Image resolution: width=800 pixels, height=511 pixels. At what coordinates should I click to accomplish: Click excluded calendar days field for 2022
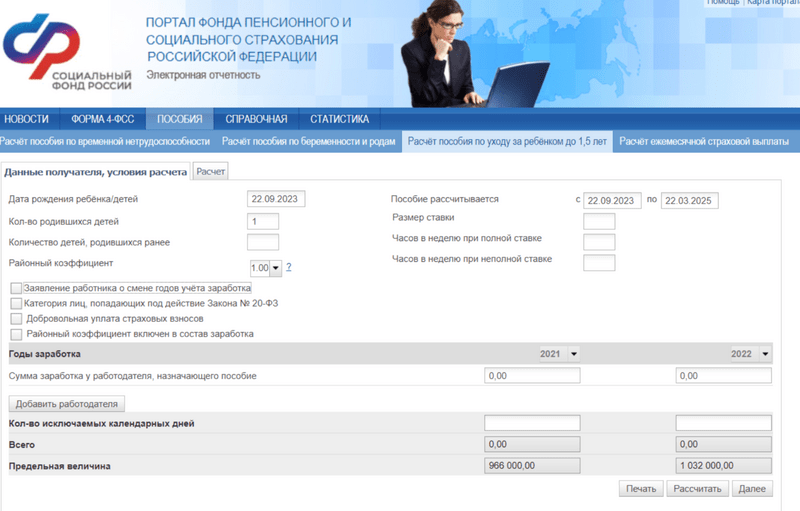click(723, 423)
